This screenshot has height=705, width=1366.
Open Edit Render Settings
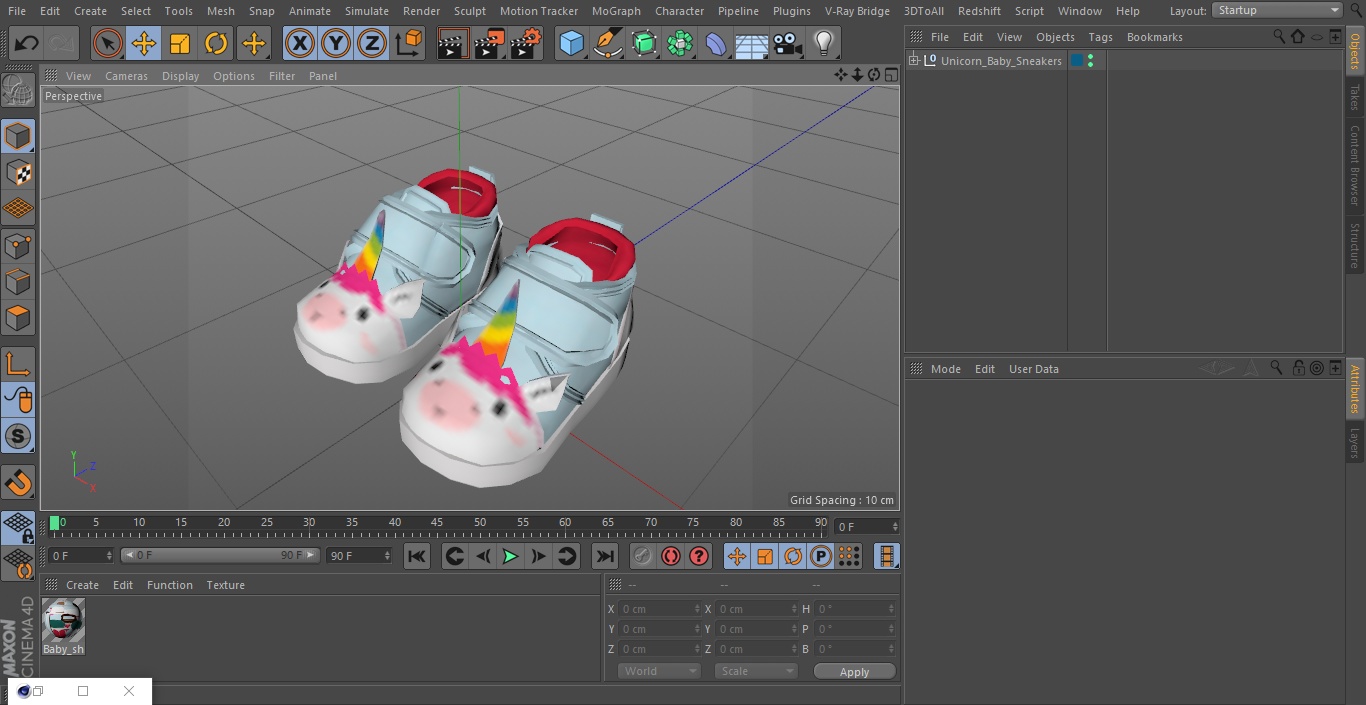click(x=526, y=44)
